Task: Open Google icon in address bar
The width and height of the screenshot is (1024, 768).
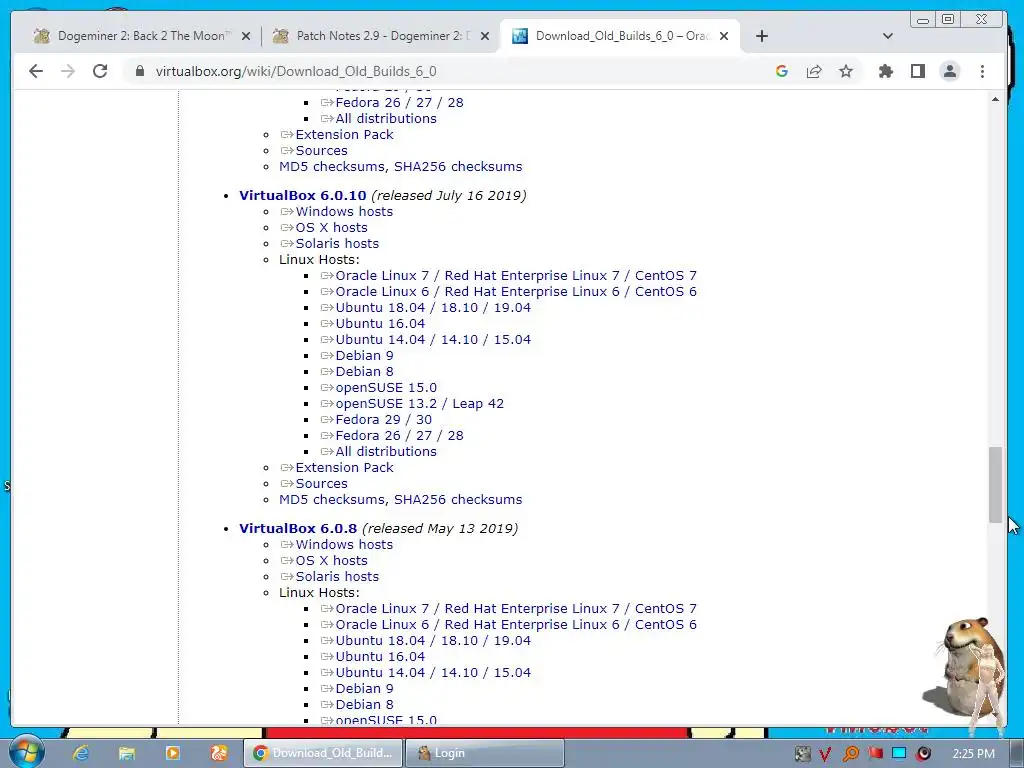Action: tap(782, 71)
